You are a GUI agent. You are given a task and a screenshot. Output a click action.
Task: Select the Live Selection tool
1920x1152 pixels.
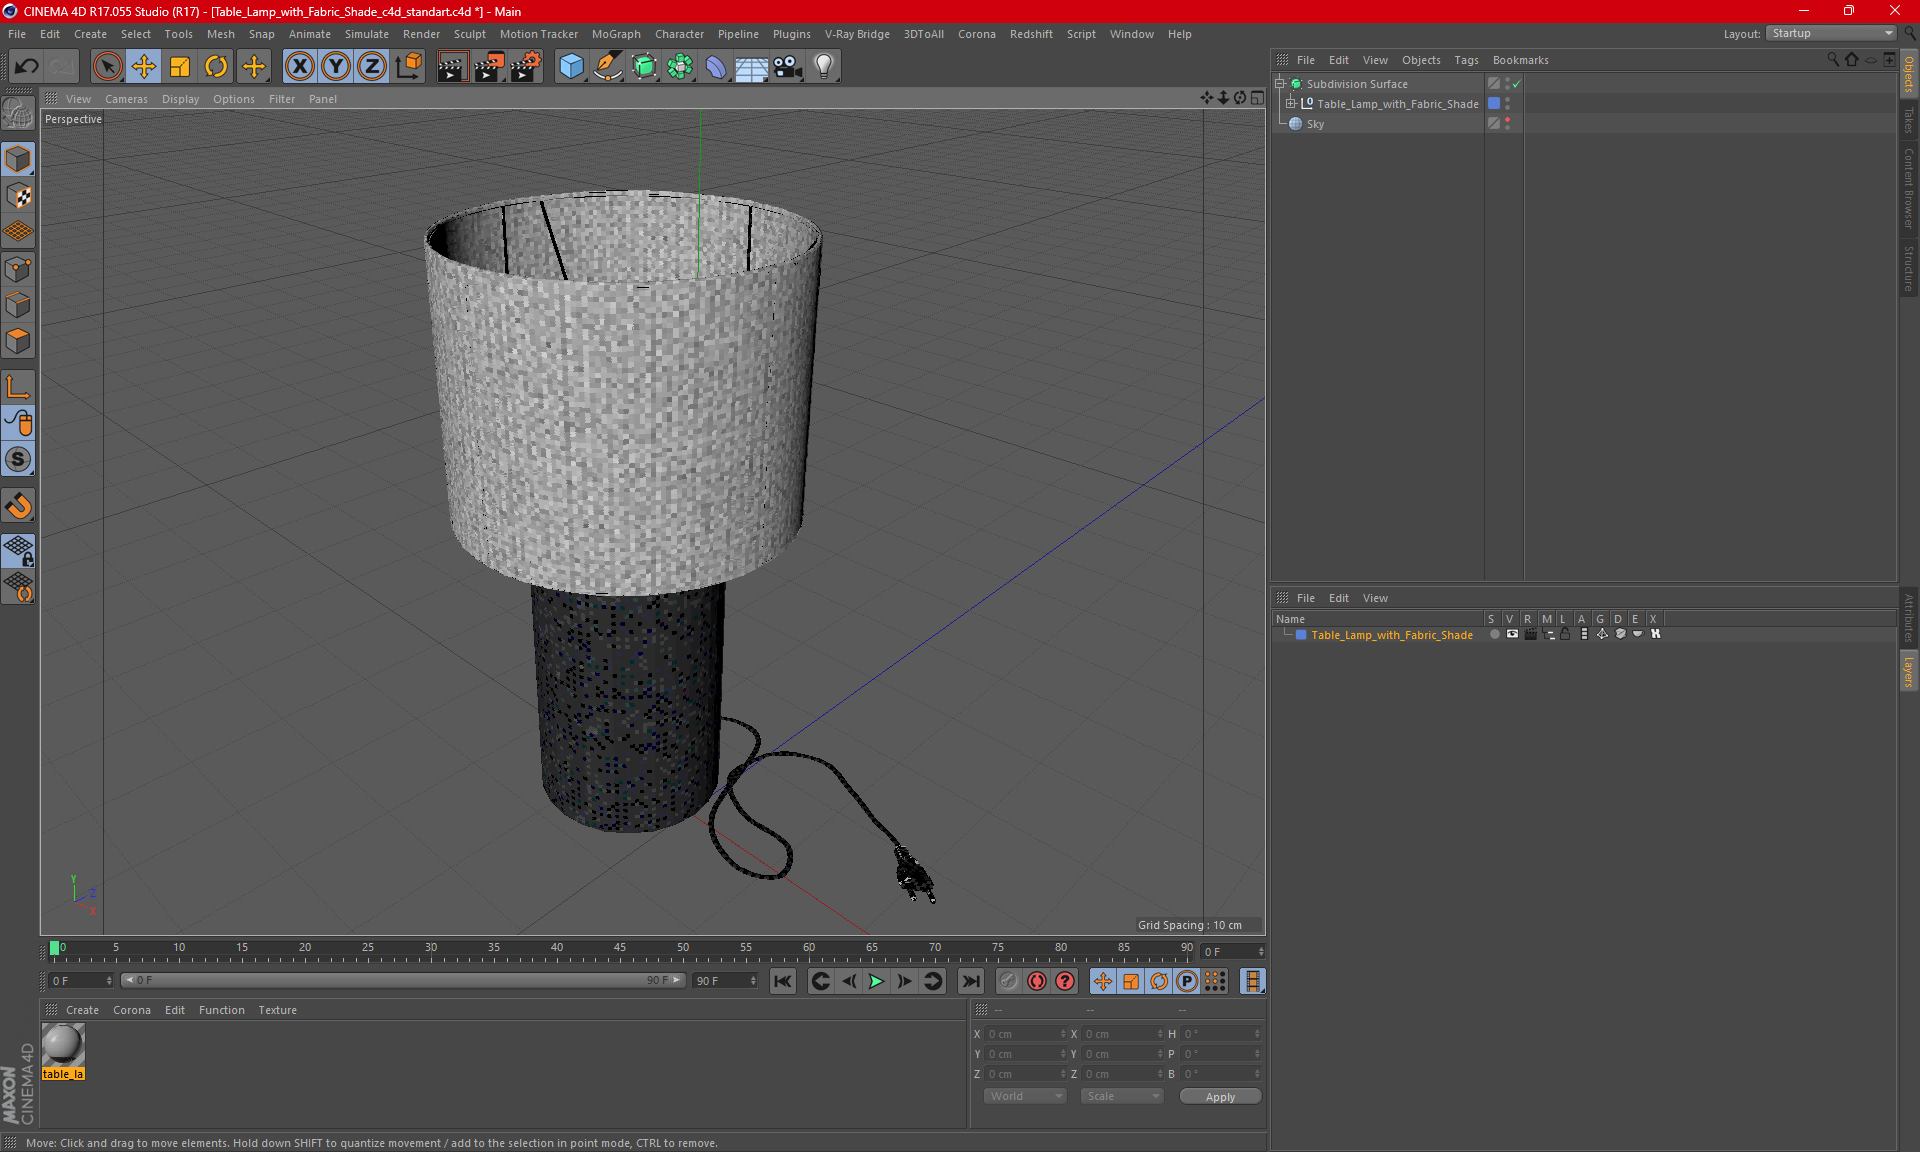tap(107, 67)
